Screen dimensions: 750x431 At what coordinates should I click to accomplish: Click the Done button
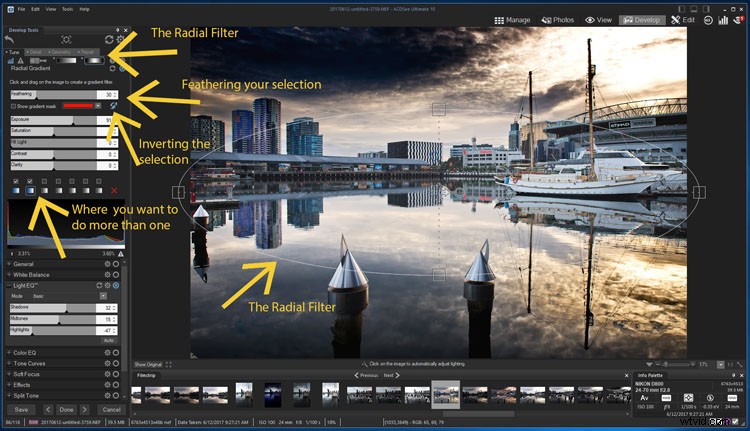tap(66, 409)
